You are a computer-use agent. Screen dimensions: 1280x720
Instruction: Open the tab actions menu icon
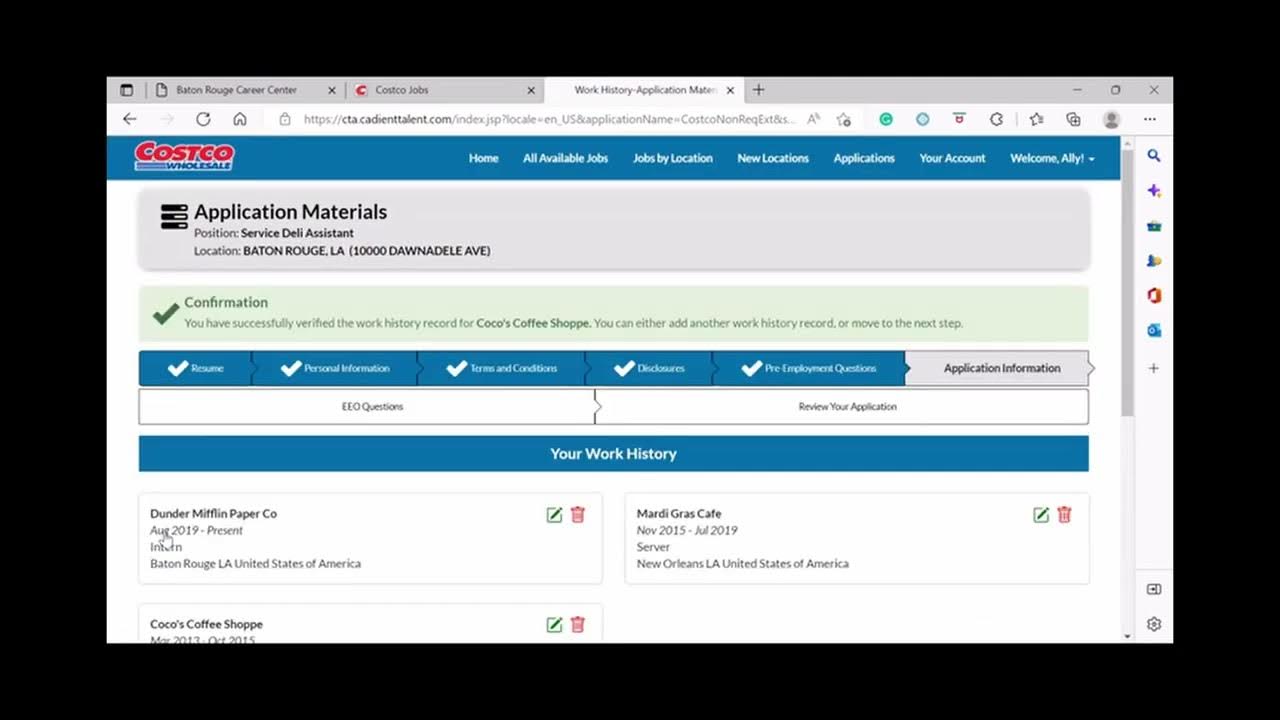pos(127,90)
